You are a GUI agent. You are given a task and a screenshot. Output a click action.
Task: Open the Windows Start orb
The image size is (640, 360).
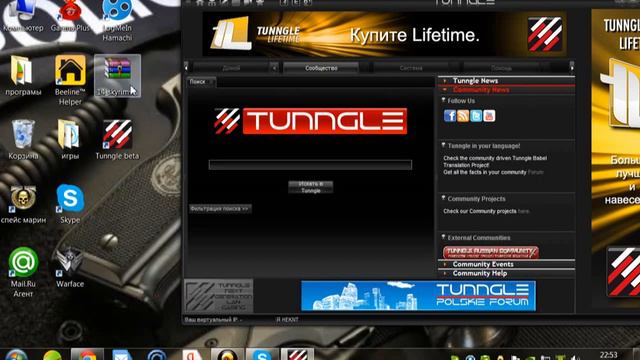16,355
